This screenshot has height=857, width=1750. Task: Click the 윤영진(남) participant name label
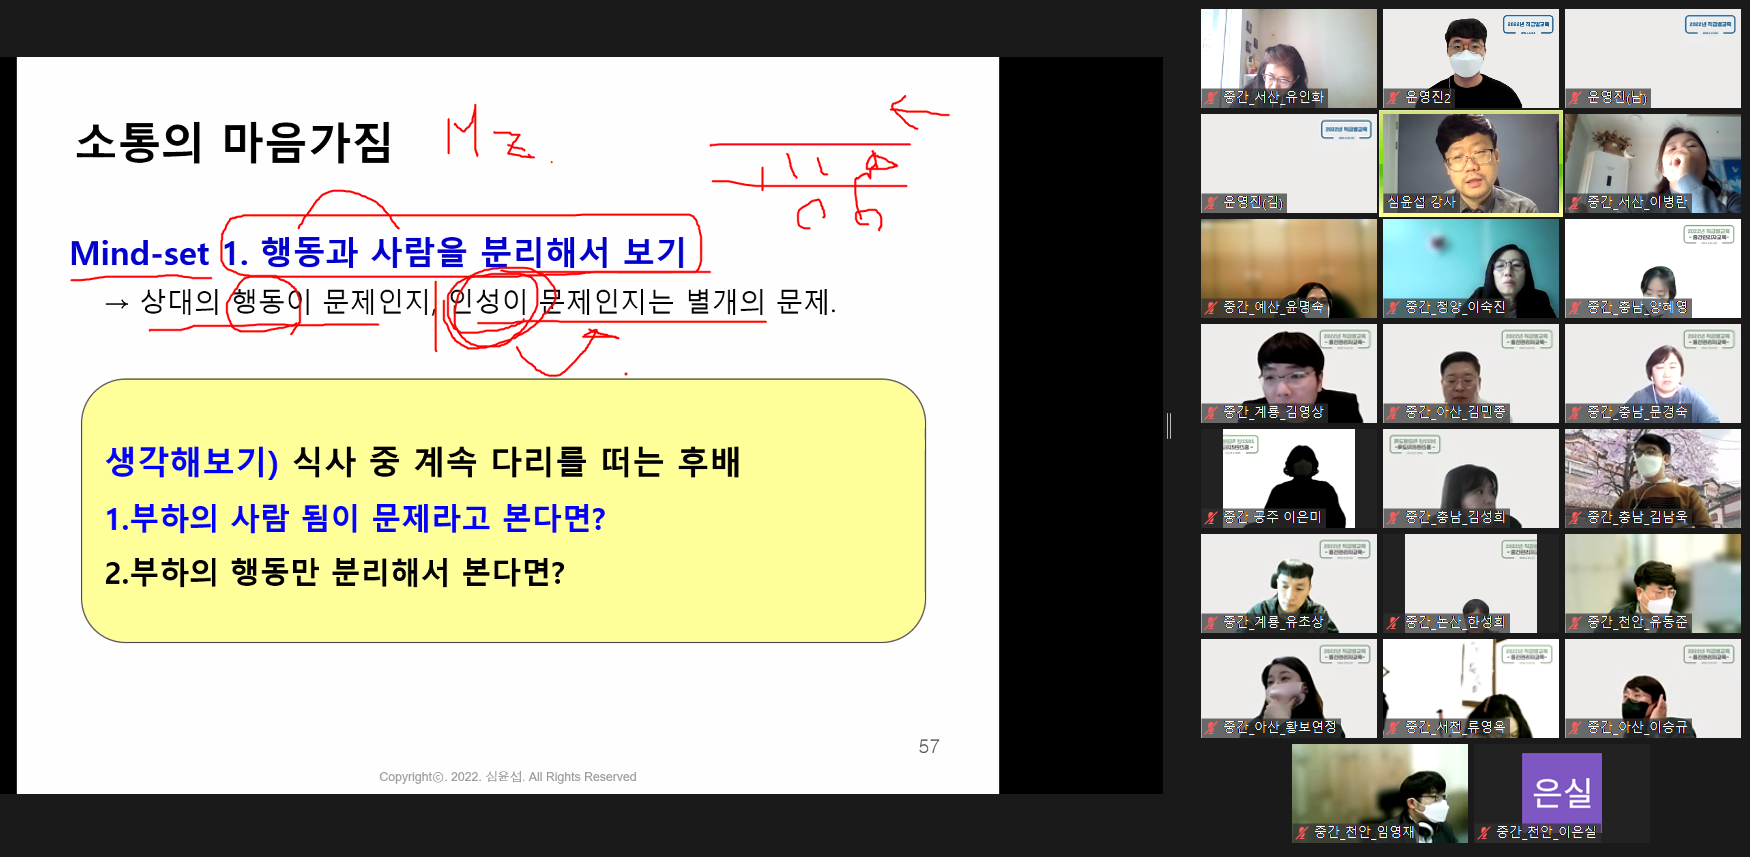coord(1616,97)
